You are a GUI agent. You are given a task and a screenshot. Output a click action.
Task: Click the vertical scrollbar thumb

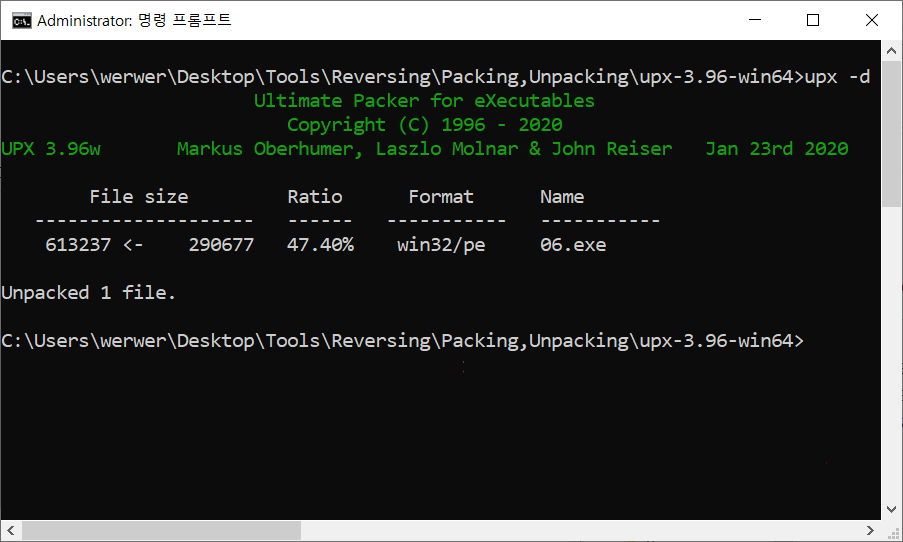[x=891, y=134]
